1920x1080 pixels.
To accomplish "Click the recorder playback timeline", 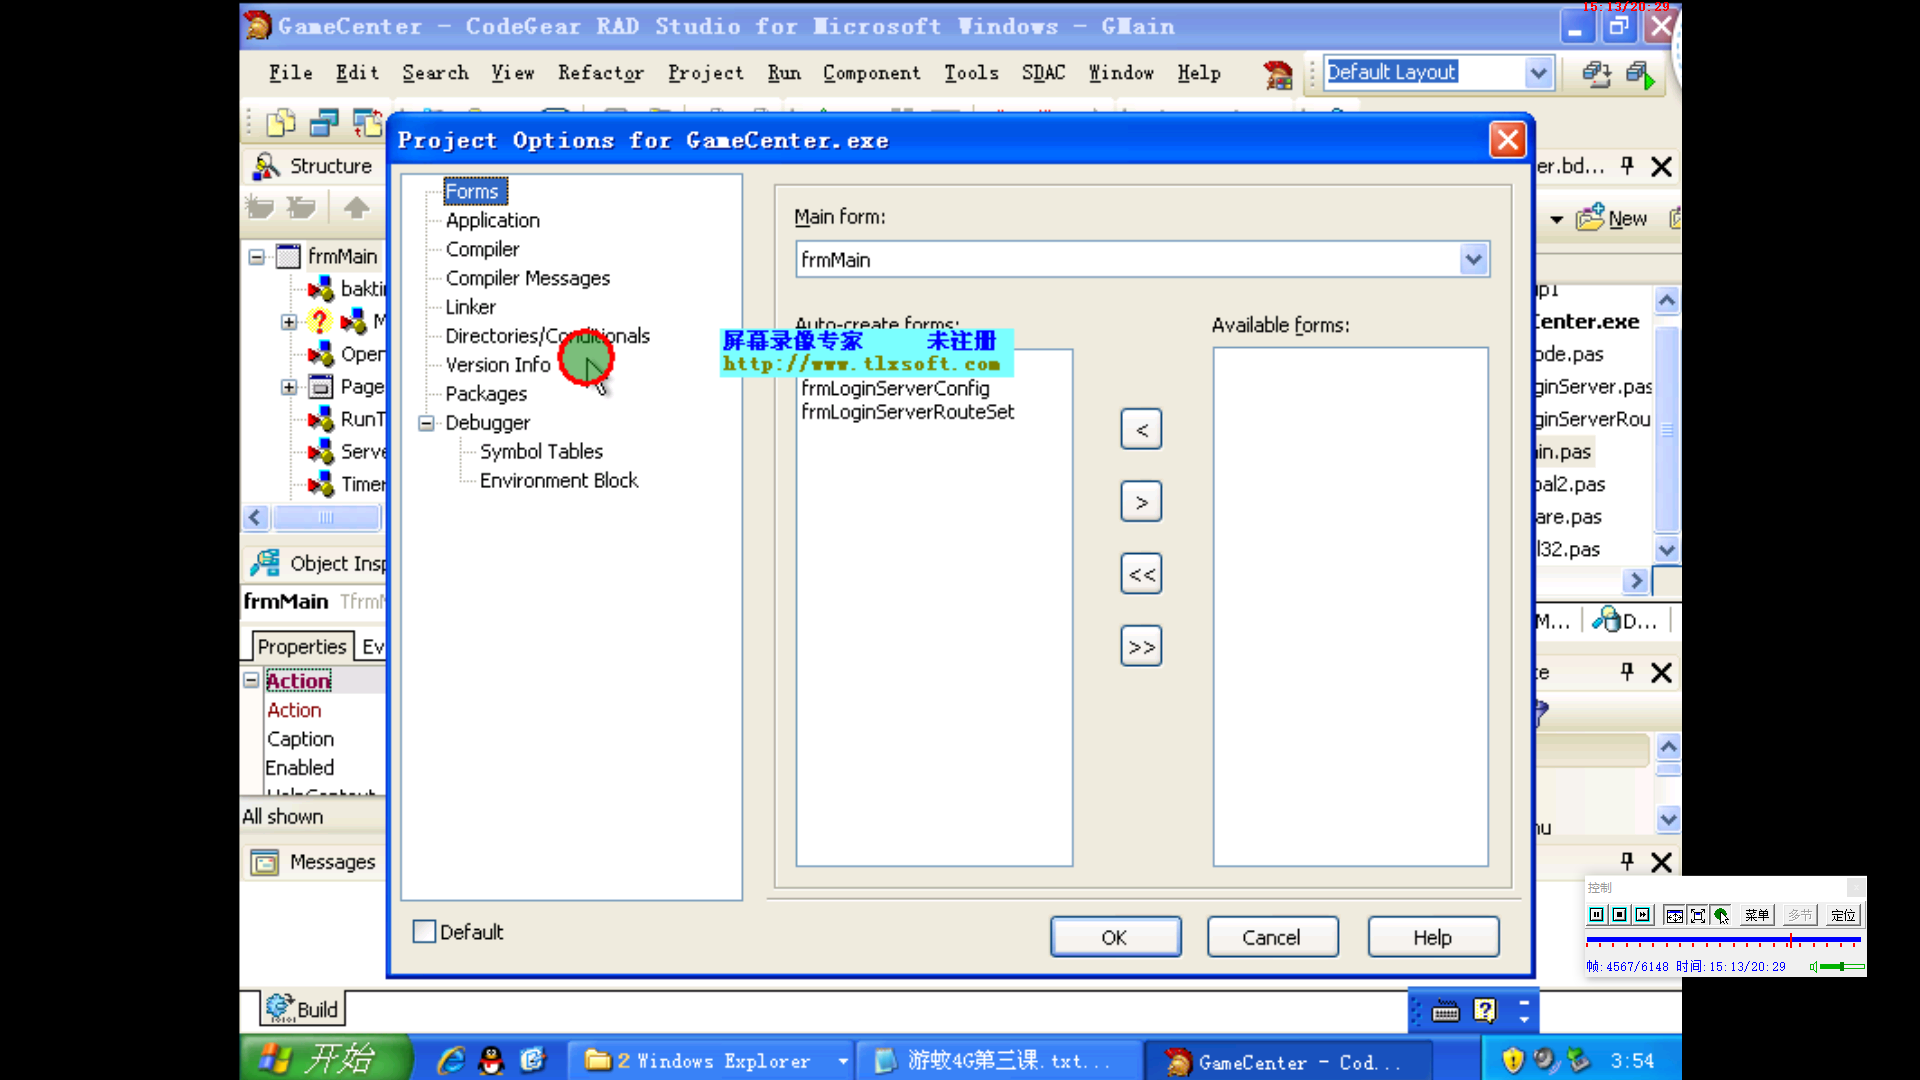I will pos(1723,941).
